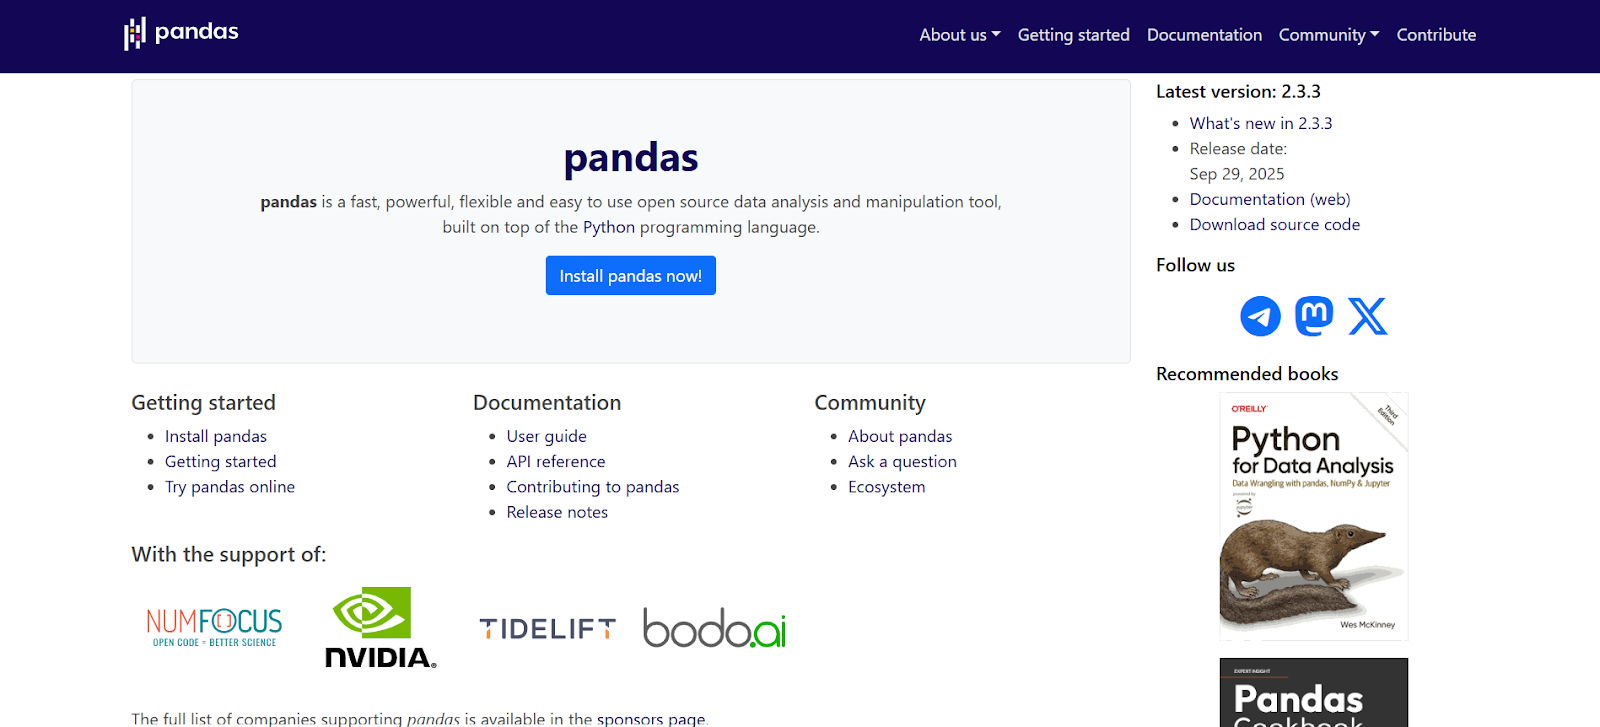Open the What's new in 2.3.3 link
Screen dimensions: 1600x727
(1260, 123)
